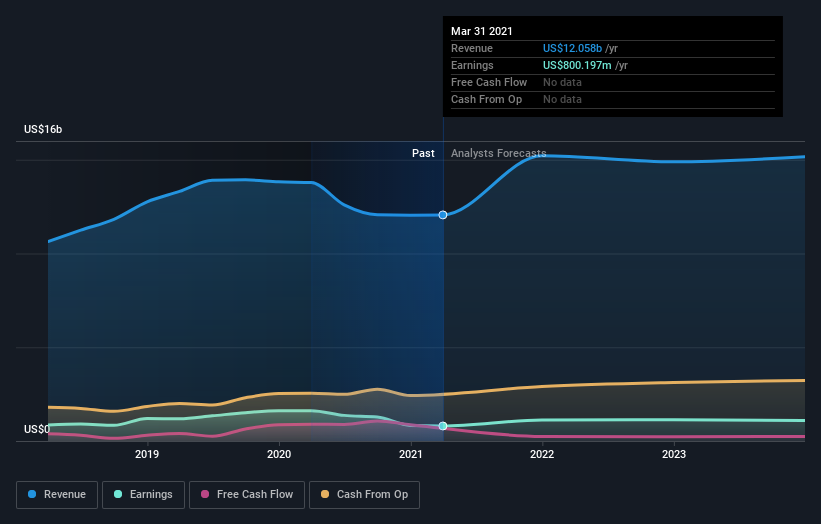Image resolution: width=821 pixels, height=524 pixels.
Task: Click the US$0 y-axis label
Action: 37,429
